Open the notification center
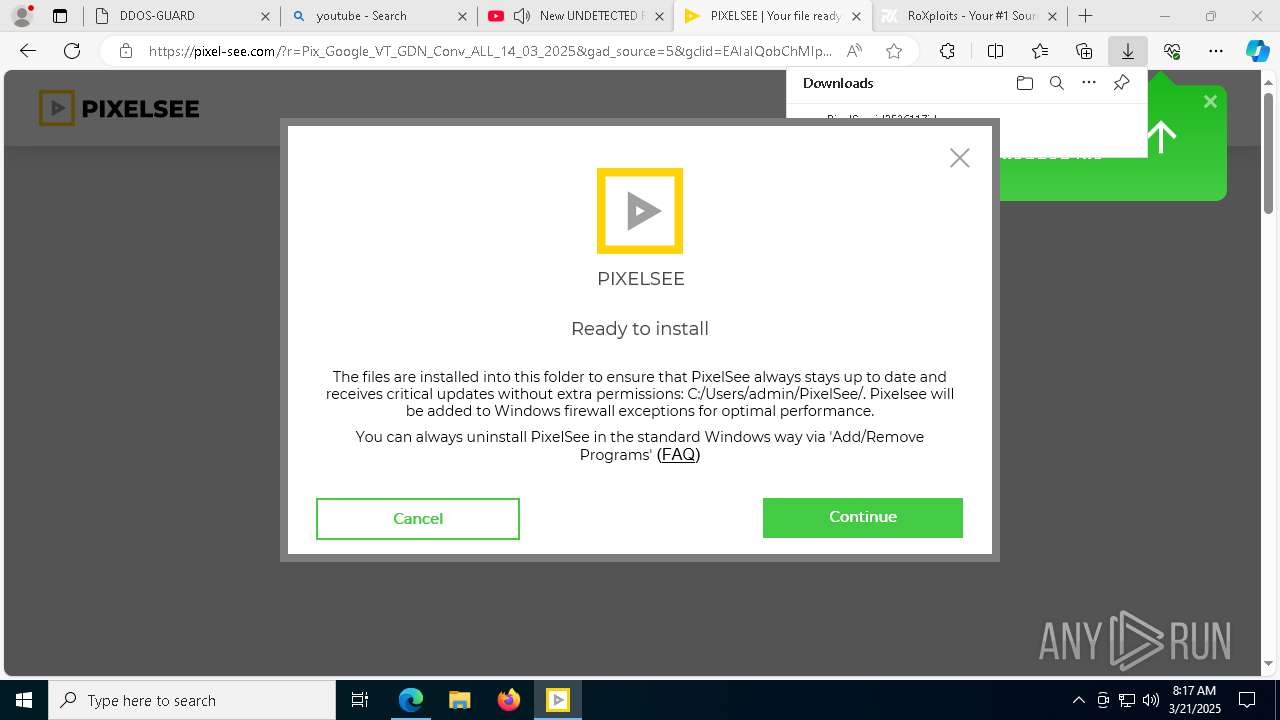 click(x=1248, y=700)
